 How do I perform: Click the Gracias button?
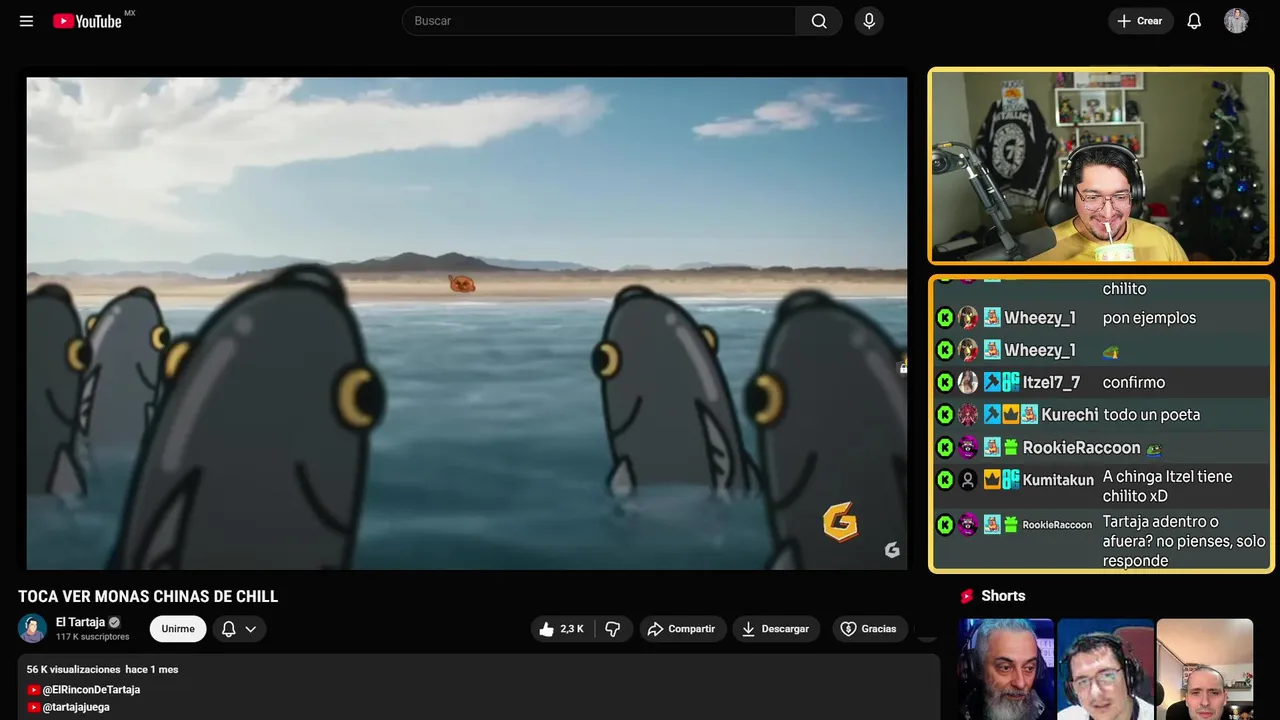click(x=870, y=629)
